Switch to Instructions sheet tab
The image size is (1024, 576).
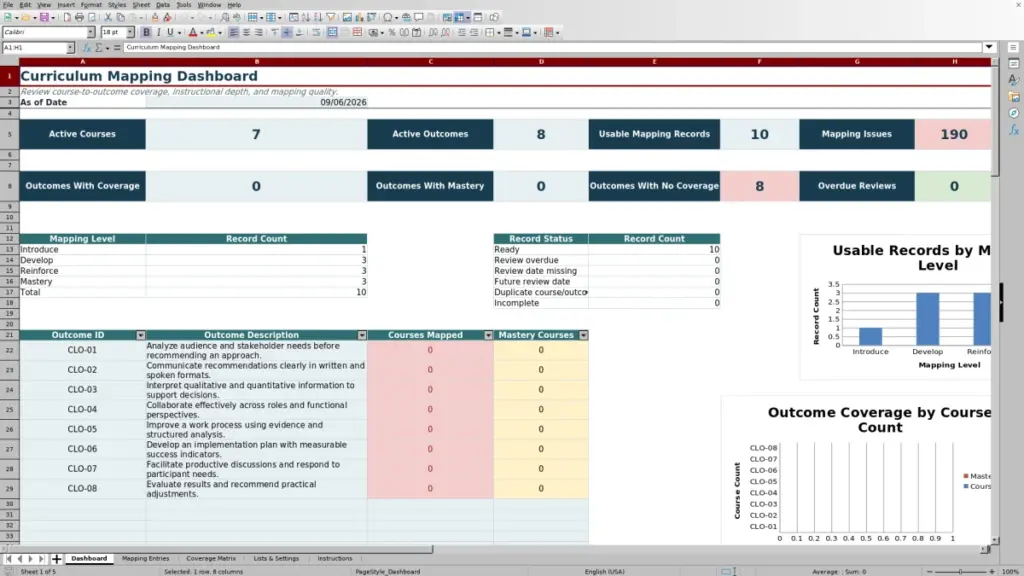tap(335, 559)
